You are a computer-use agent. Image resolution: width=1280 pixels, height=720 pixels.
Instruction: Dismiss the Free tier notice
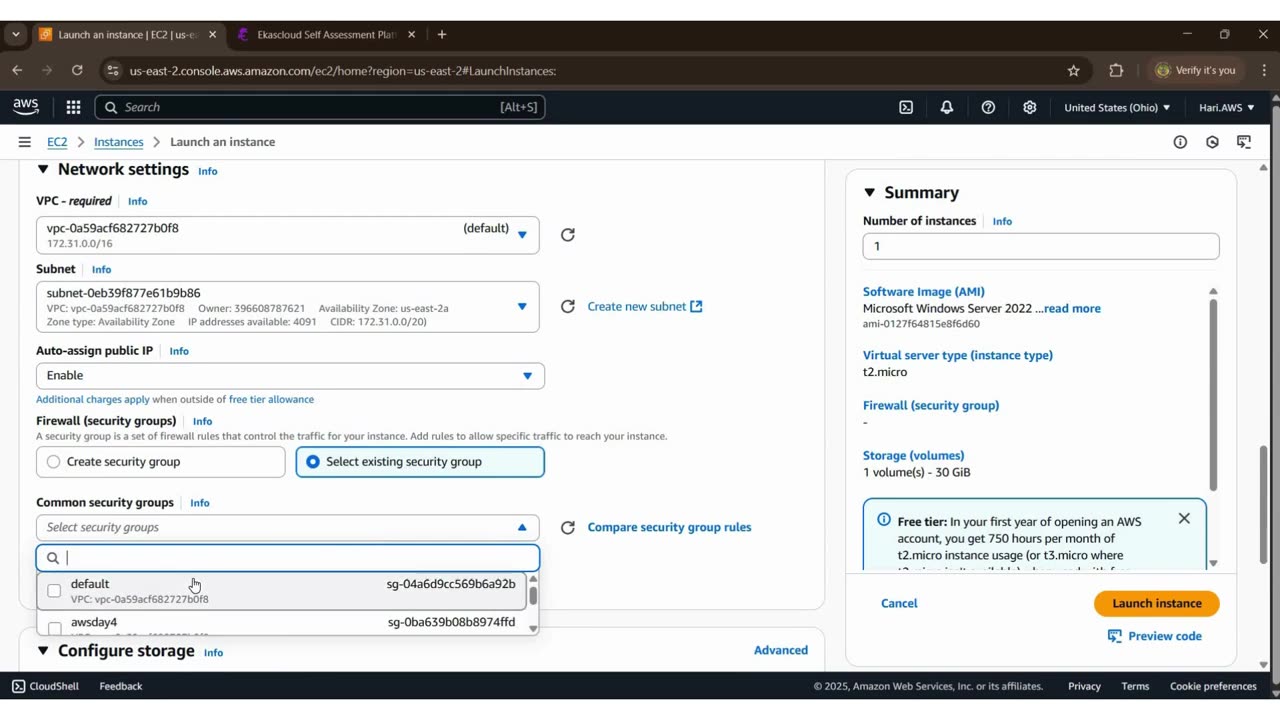1184,518
